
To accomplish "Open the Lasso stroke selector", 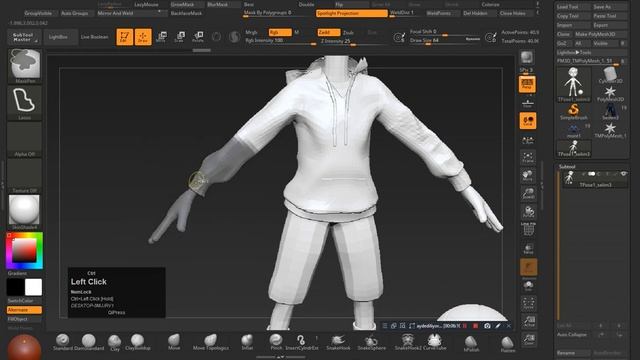I will [x=24, y=102].
